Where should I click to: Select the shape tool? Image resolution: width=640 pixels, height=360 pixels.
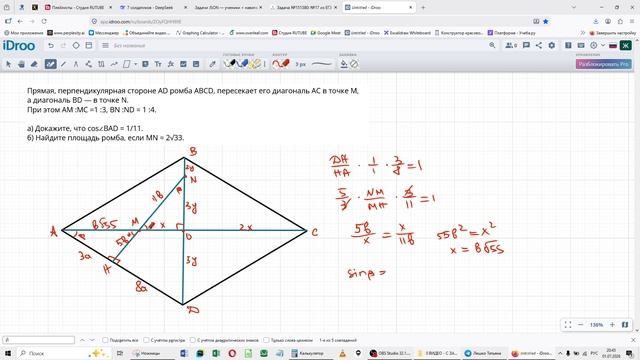point(127,64)
